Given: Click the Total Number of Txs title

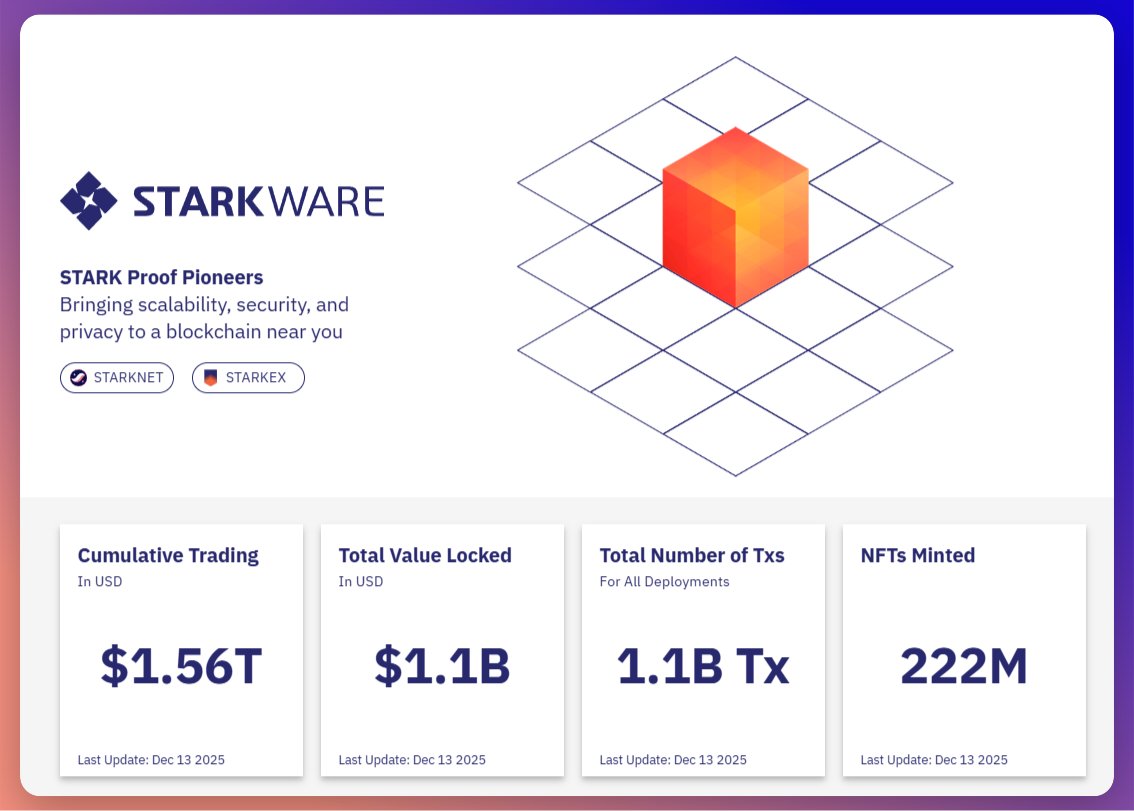Looking at the screenshot, I should tap(692, 555).
